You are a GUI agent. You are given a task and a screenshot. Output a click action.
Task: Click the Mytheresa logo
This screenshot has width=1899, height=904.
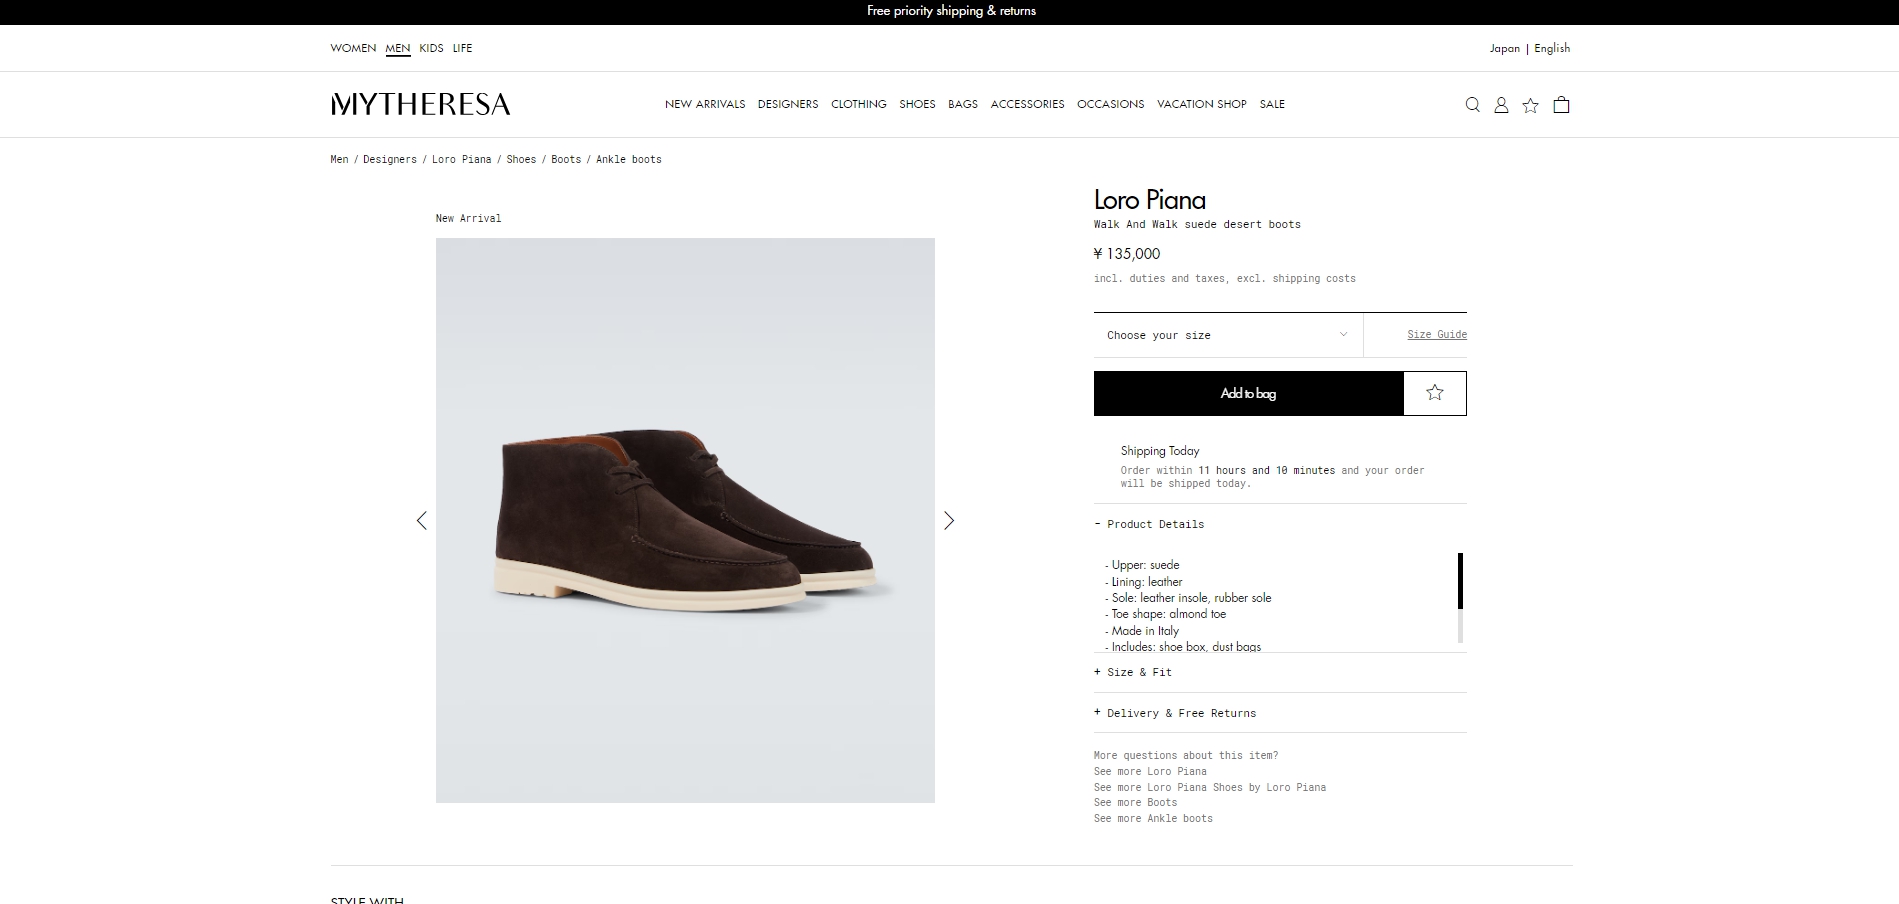point(420,104)
